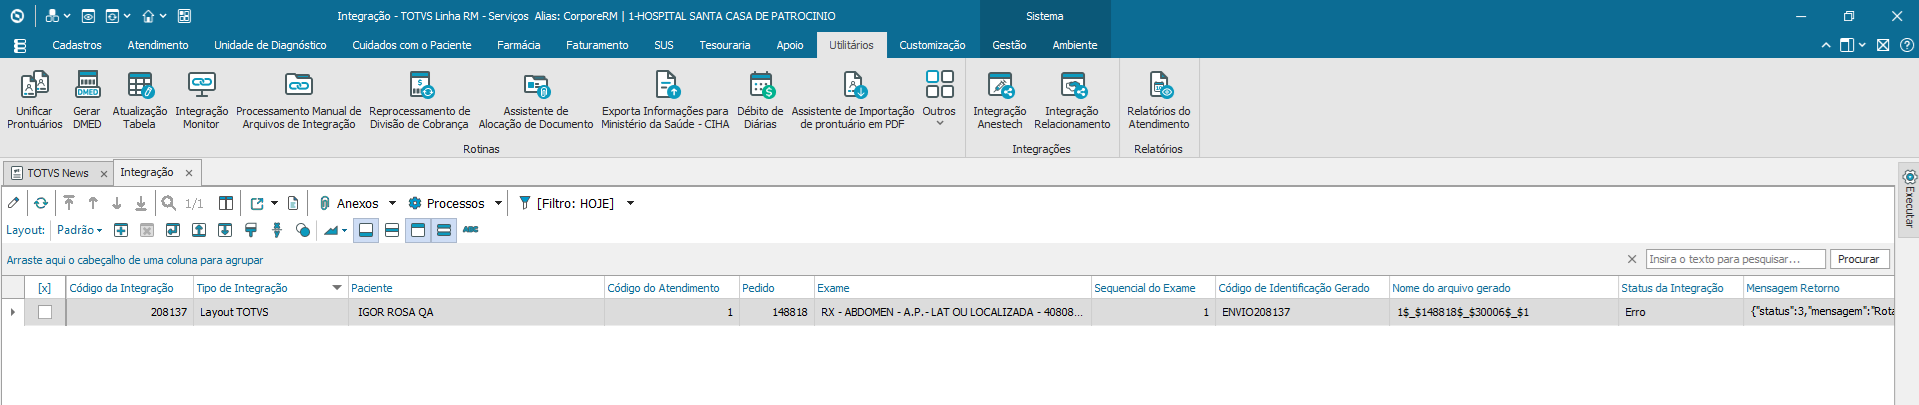Viewport: 1919px width, 405px height.
Task: Go to last record arrow
Action: coord(141,203)
